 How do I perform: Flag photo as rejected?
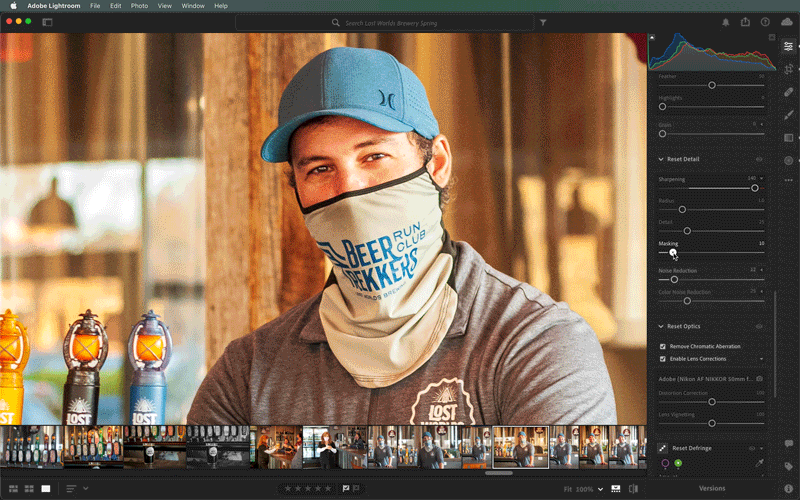(356, 488)
